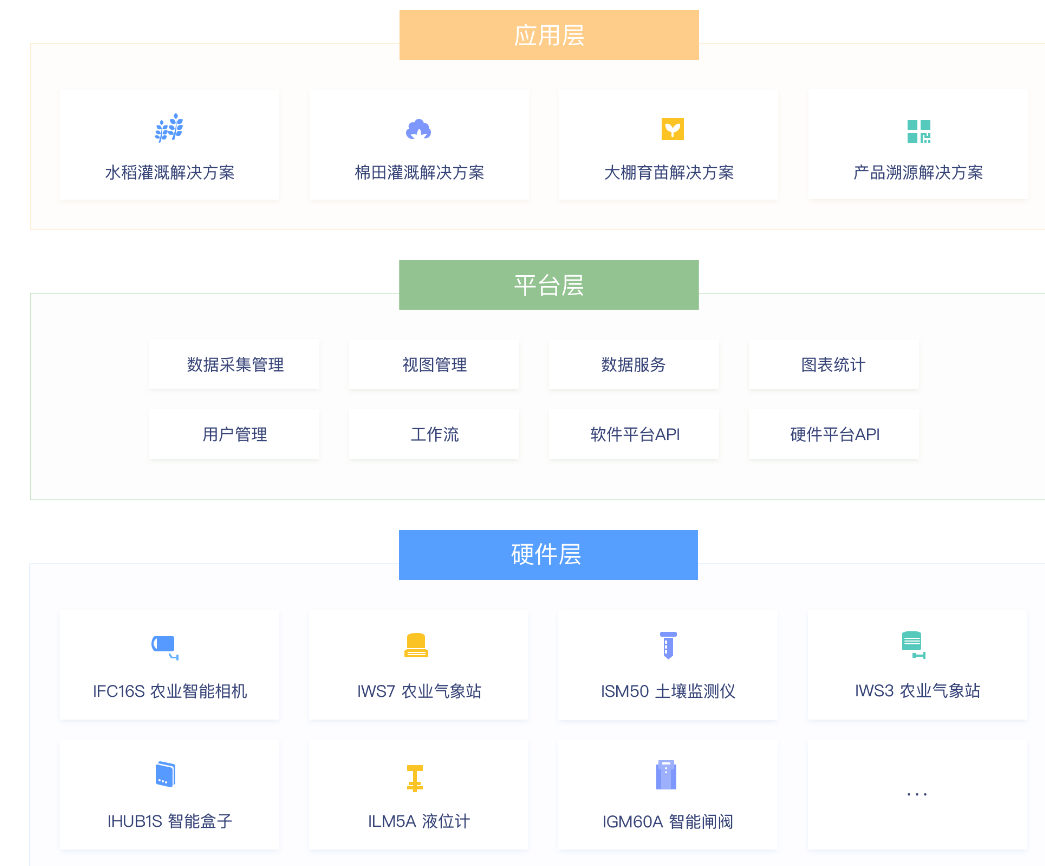Click the yellow icon for IWS7 农业气象站

(416, 645)
